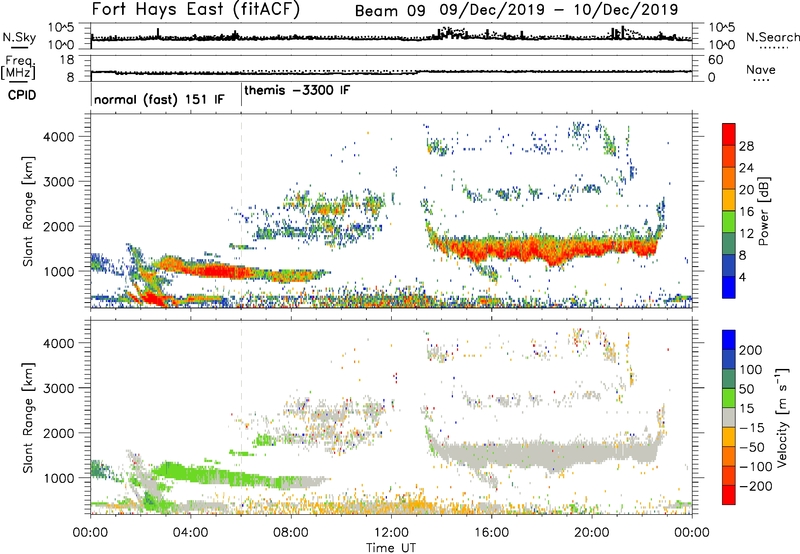800x554 pixels.
Task: Click the 'Time UT' axis label
Action: [x=391, y=547]
